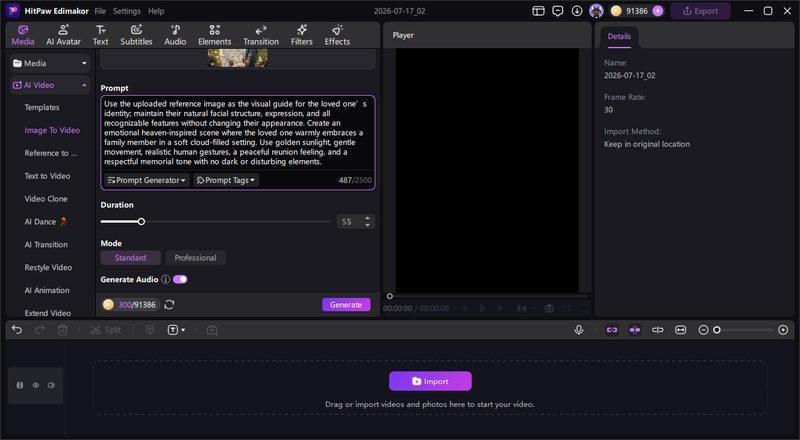800x440 pixels.
Task: Click the 5S duration value field
Action: [349, 222]
